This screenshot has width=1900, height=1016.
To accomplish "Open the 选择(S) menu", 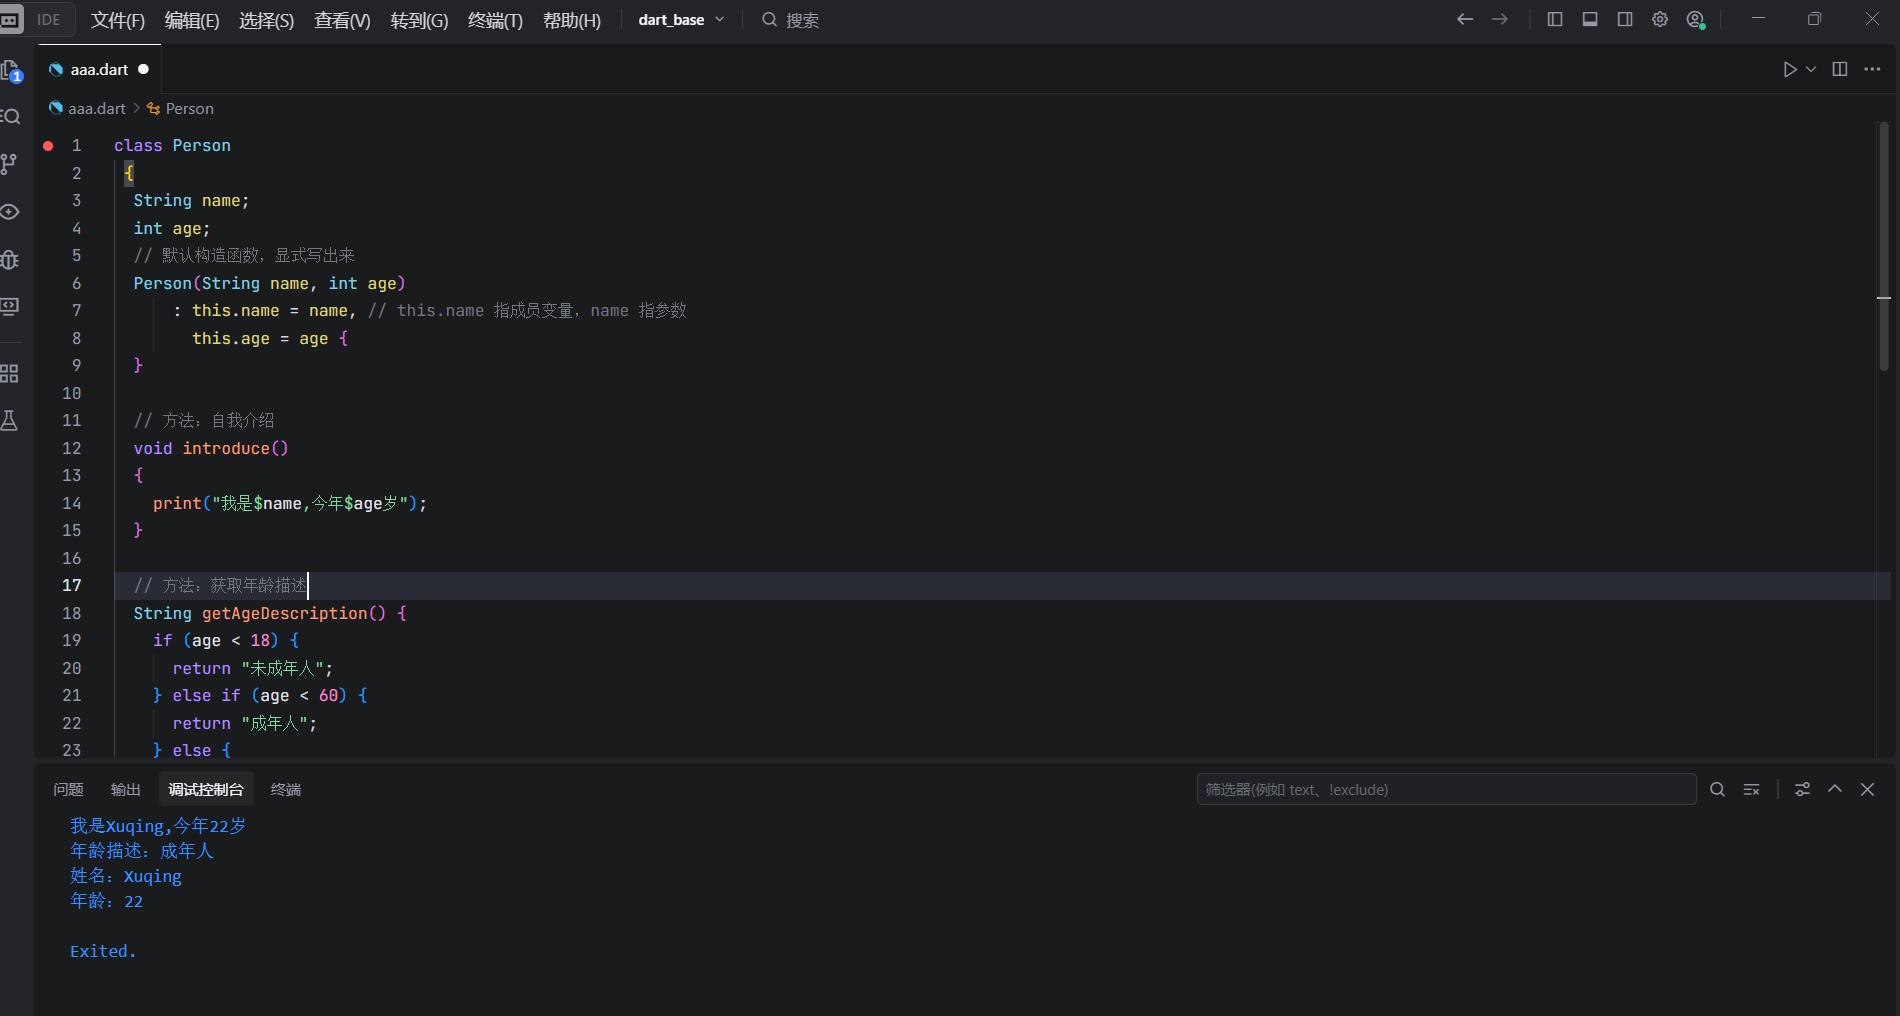I will (x=267, y=20).
